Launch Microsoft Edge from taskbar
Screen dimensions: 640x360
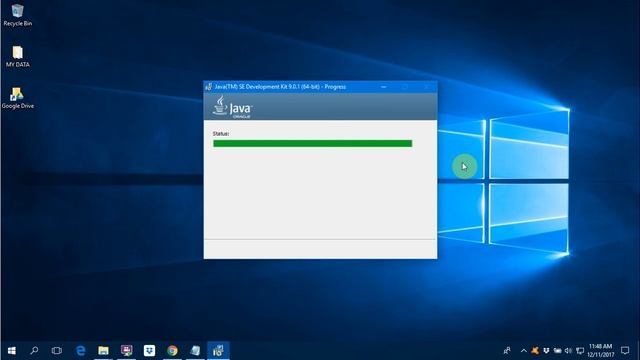click(80, 351)
